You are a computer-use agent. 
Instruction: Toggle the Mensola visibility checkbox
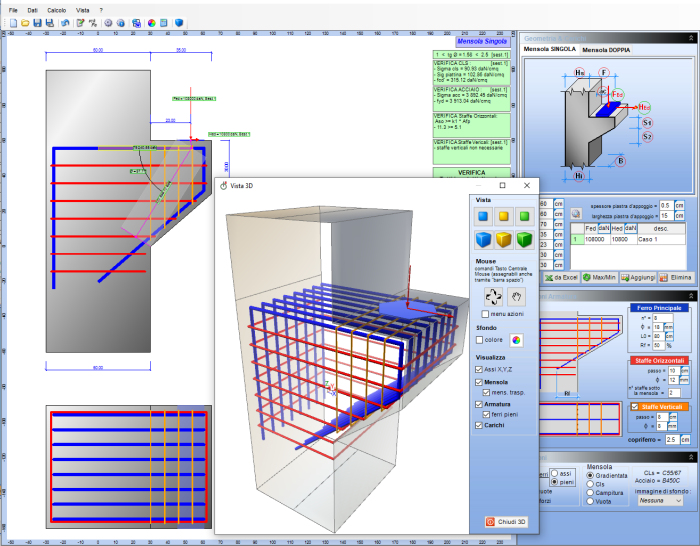479,382
